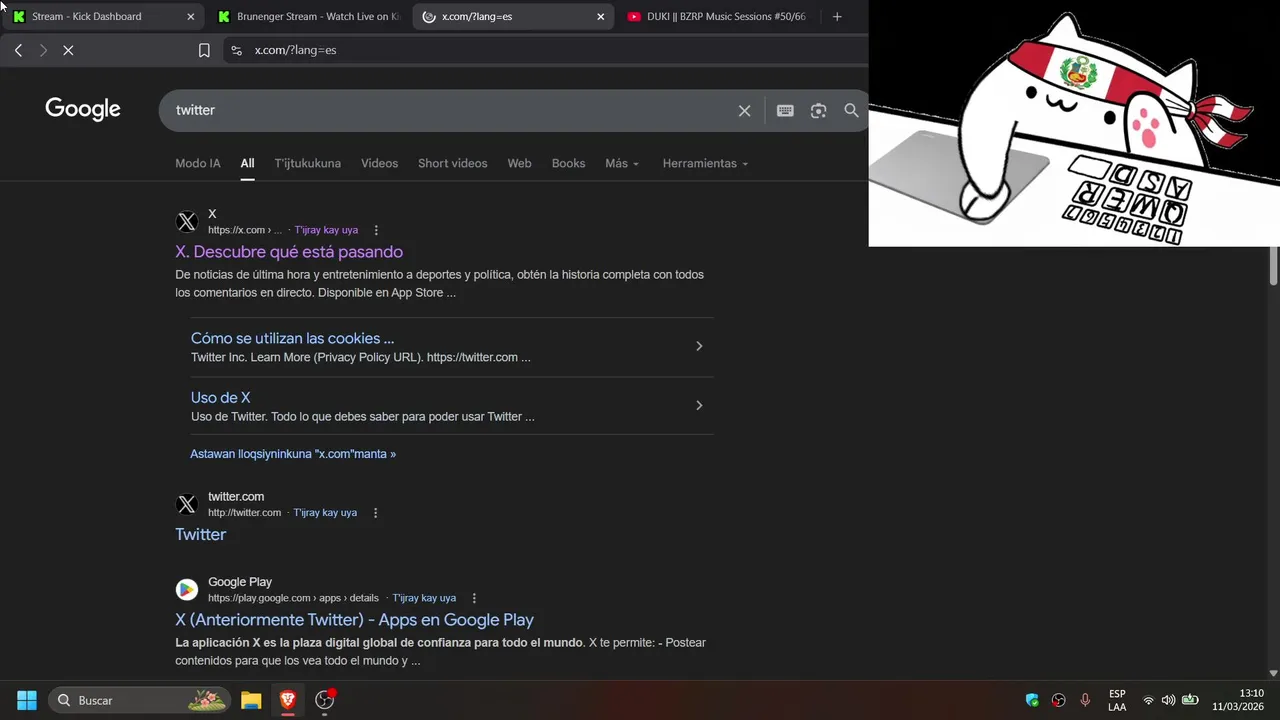Viewport: 1280px width, 720px height.
Task: Click the battery tray icon
Action: pyautogui.click(x=1190, y=700)
